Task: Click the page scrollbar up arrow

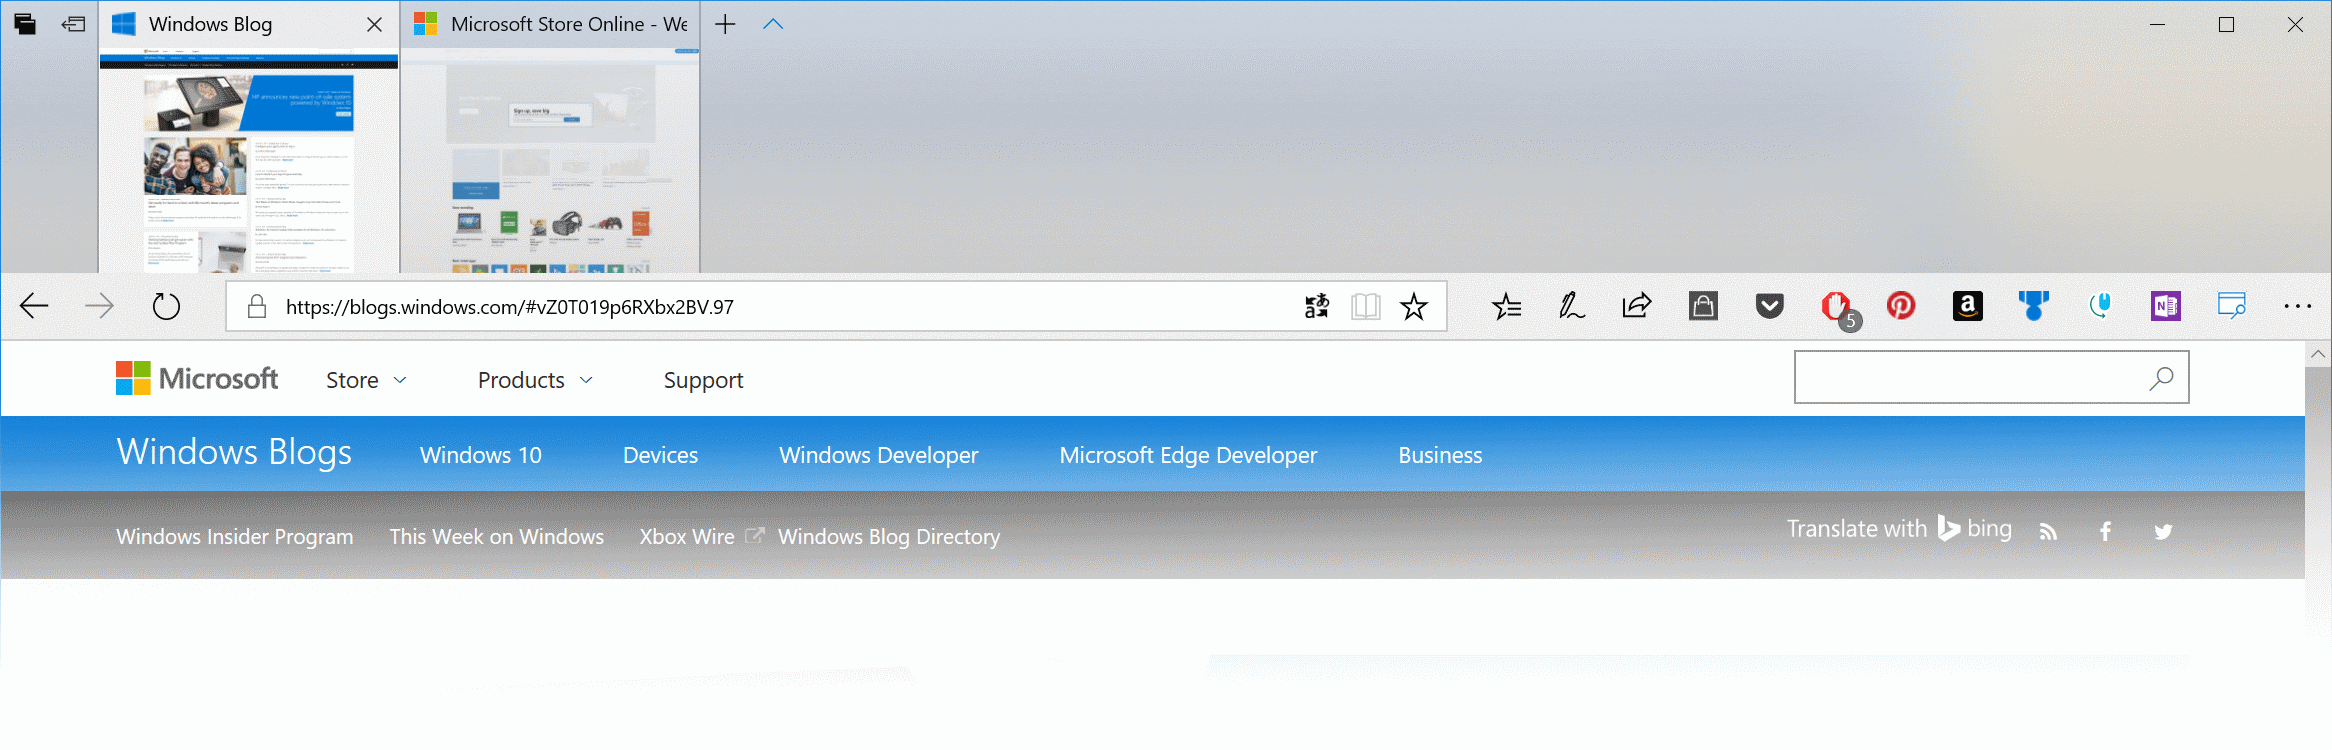Action: point(2318,354)
